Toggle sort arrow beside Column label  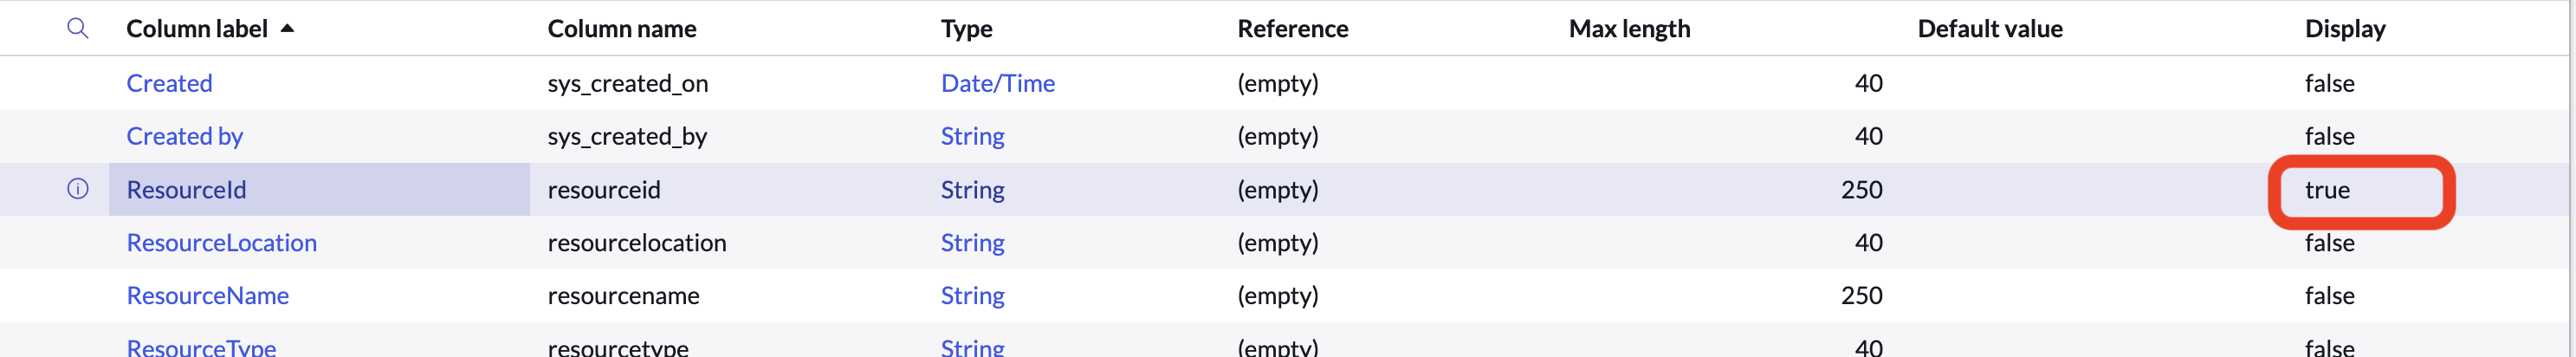coord(288,28)
